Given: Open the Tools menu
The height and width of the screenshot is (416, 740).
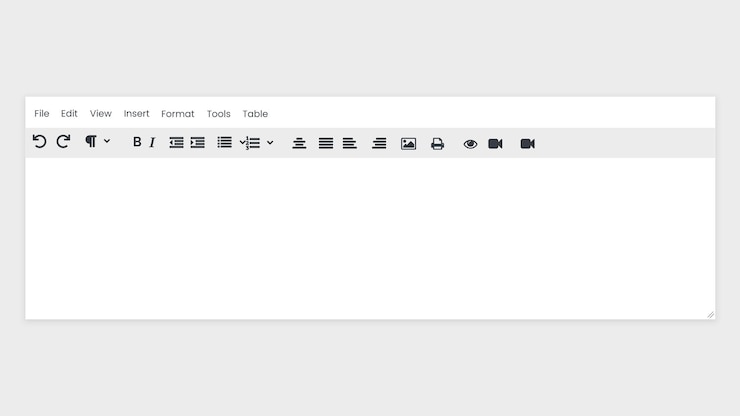Looking at the screenshot, I should tap(219, 114).
